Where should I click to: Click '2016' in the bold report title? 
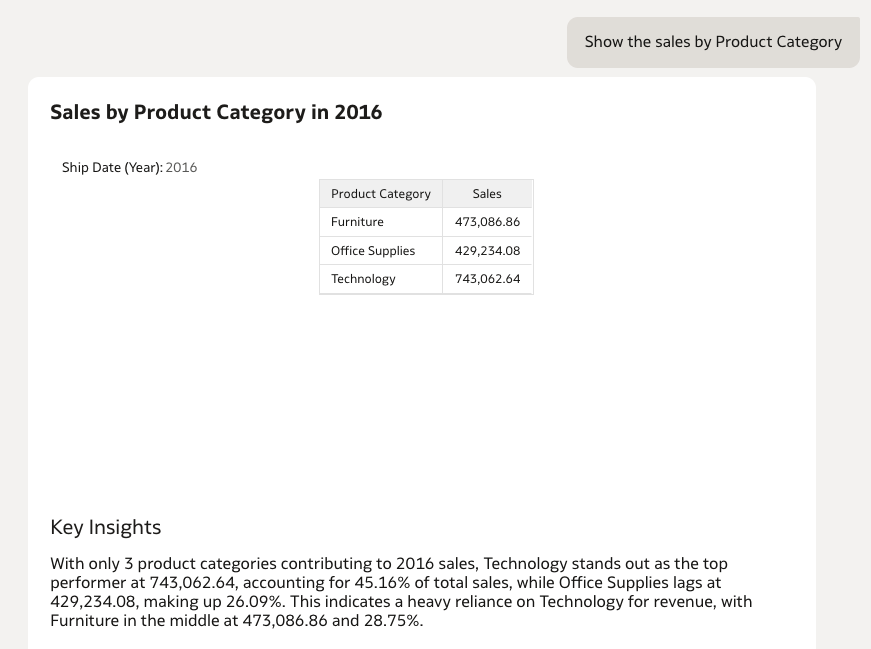pos(358,112)
